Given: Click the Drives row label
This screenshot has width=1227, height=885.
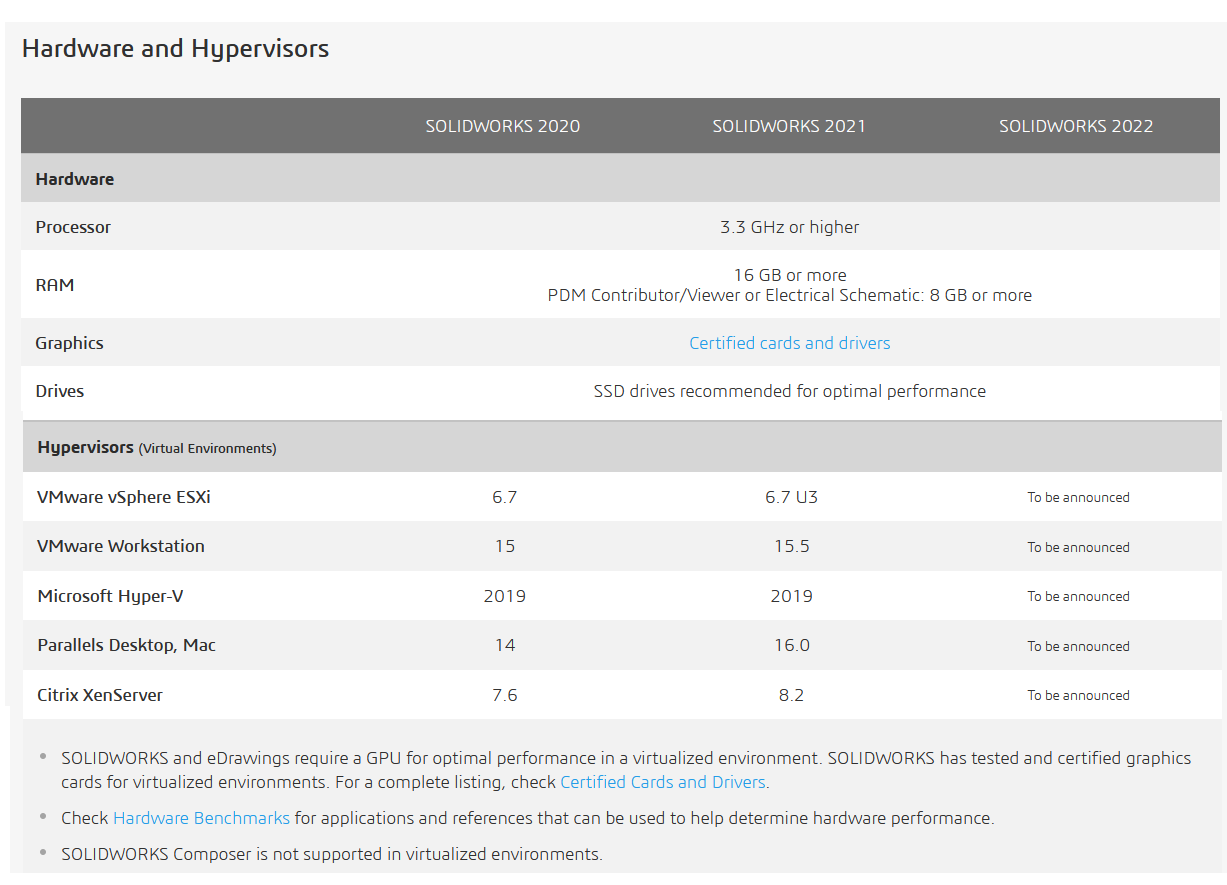Looking at the screenshot, I should click(59, 391).
